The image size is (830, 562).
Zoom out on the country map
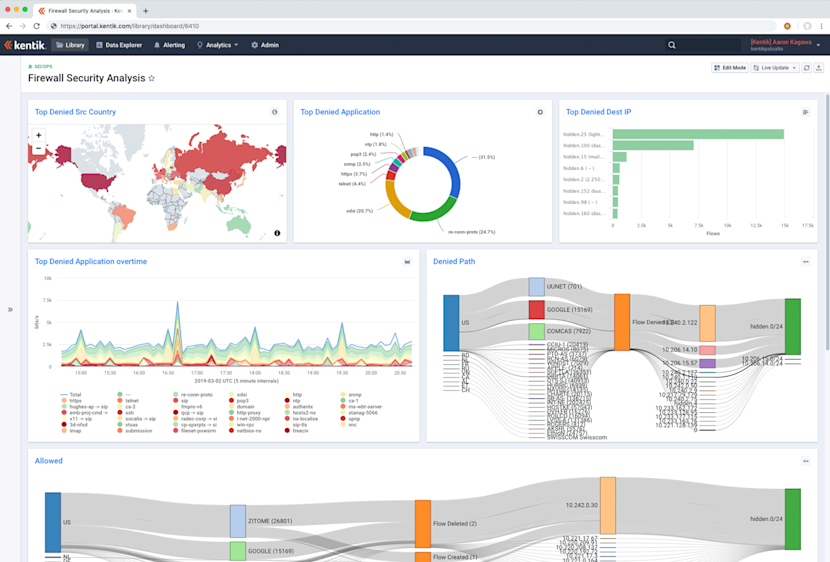[39, 148]
